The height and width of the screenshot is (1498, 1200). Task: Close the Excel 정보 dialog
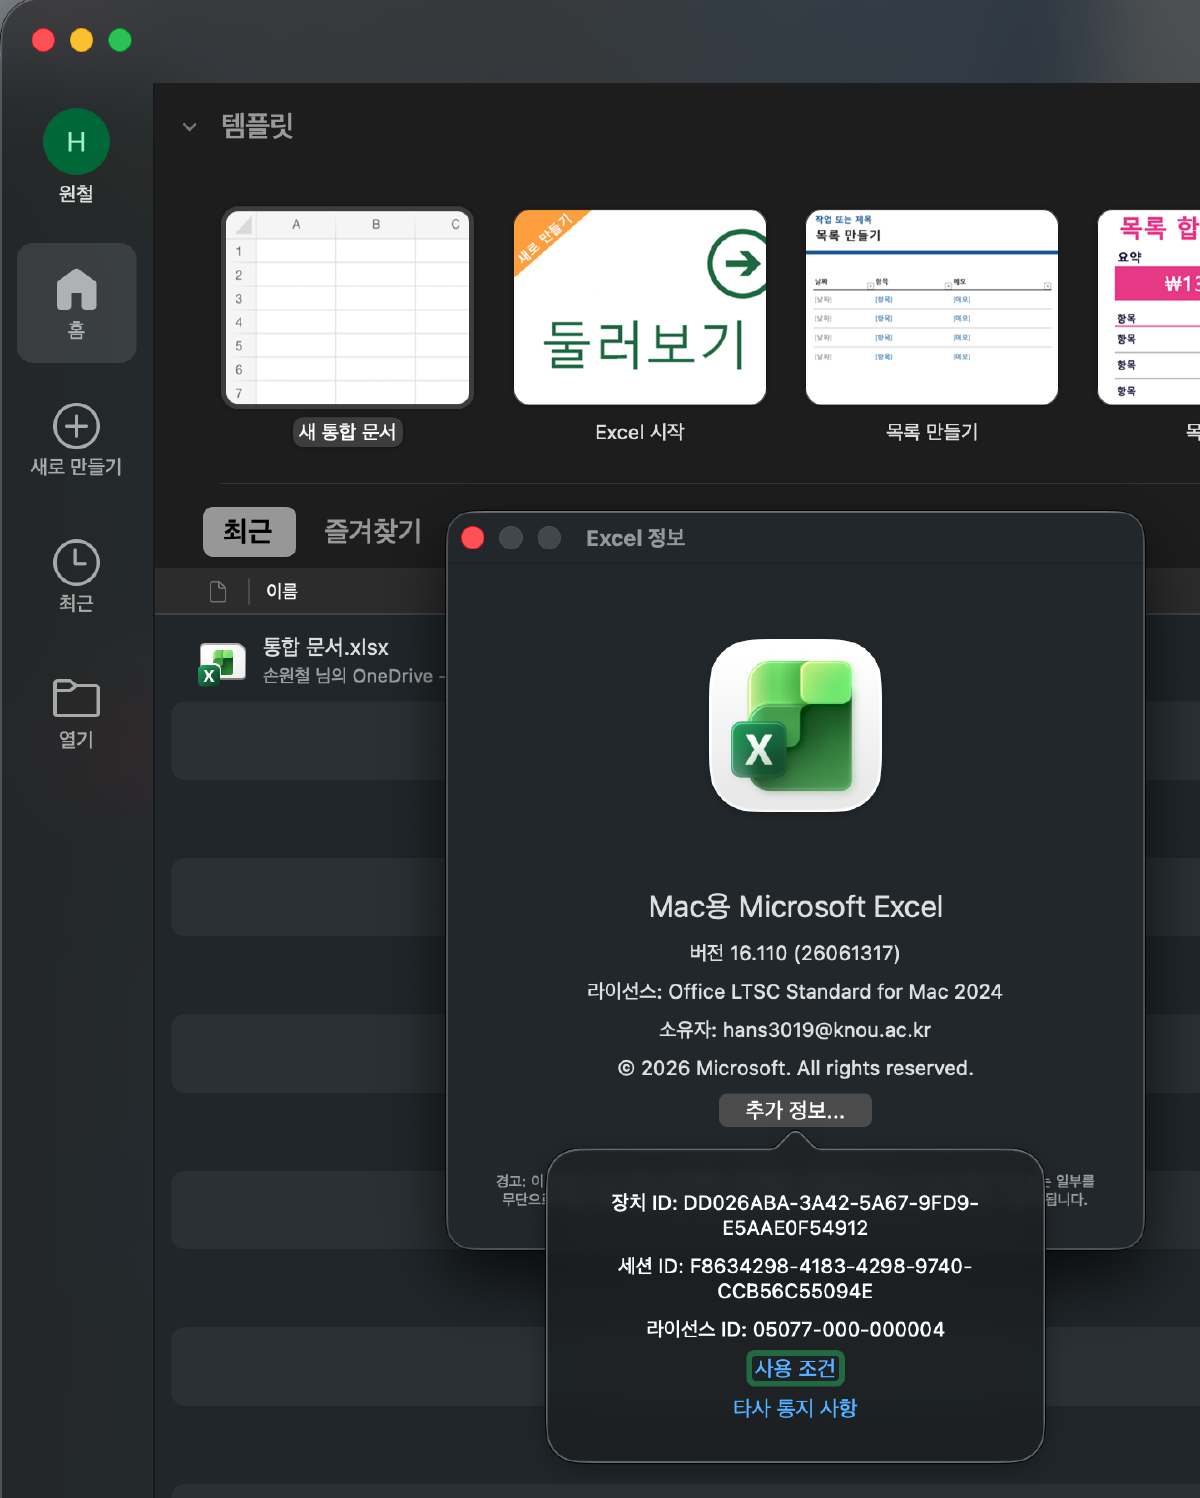click(473, 538)
